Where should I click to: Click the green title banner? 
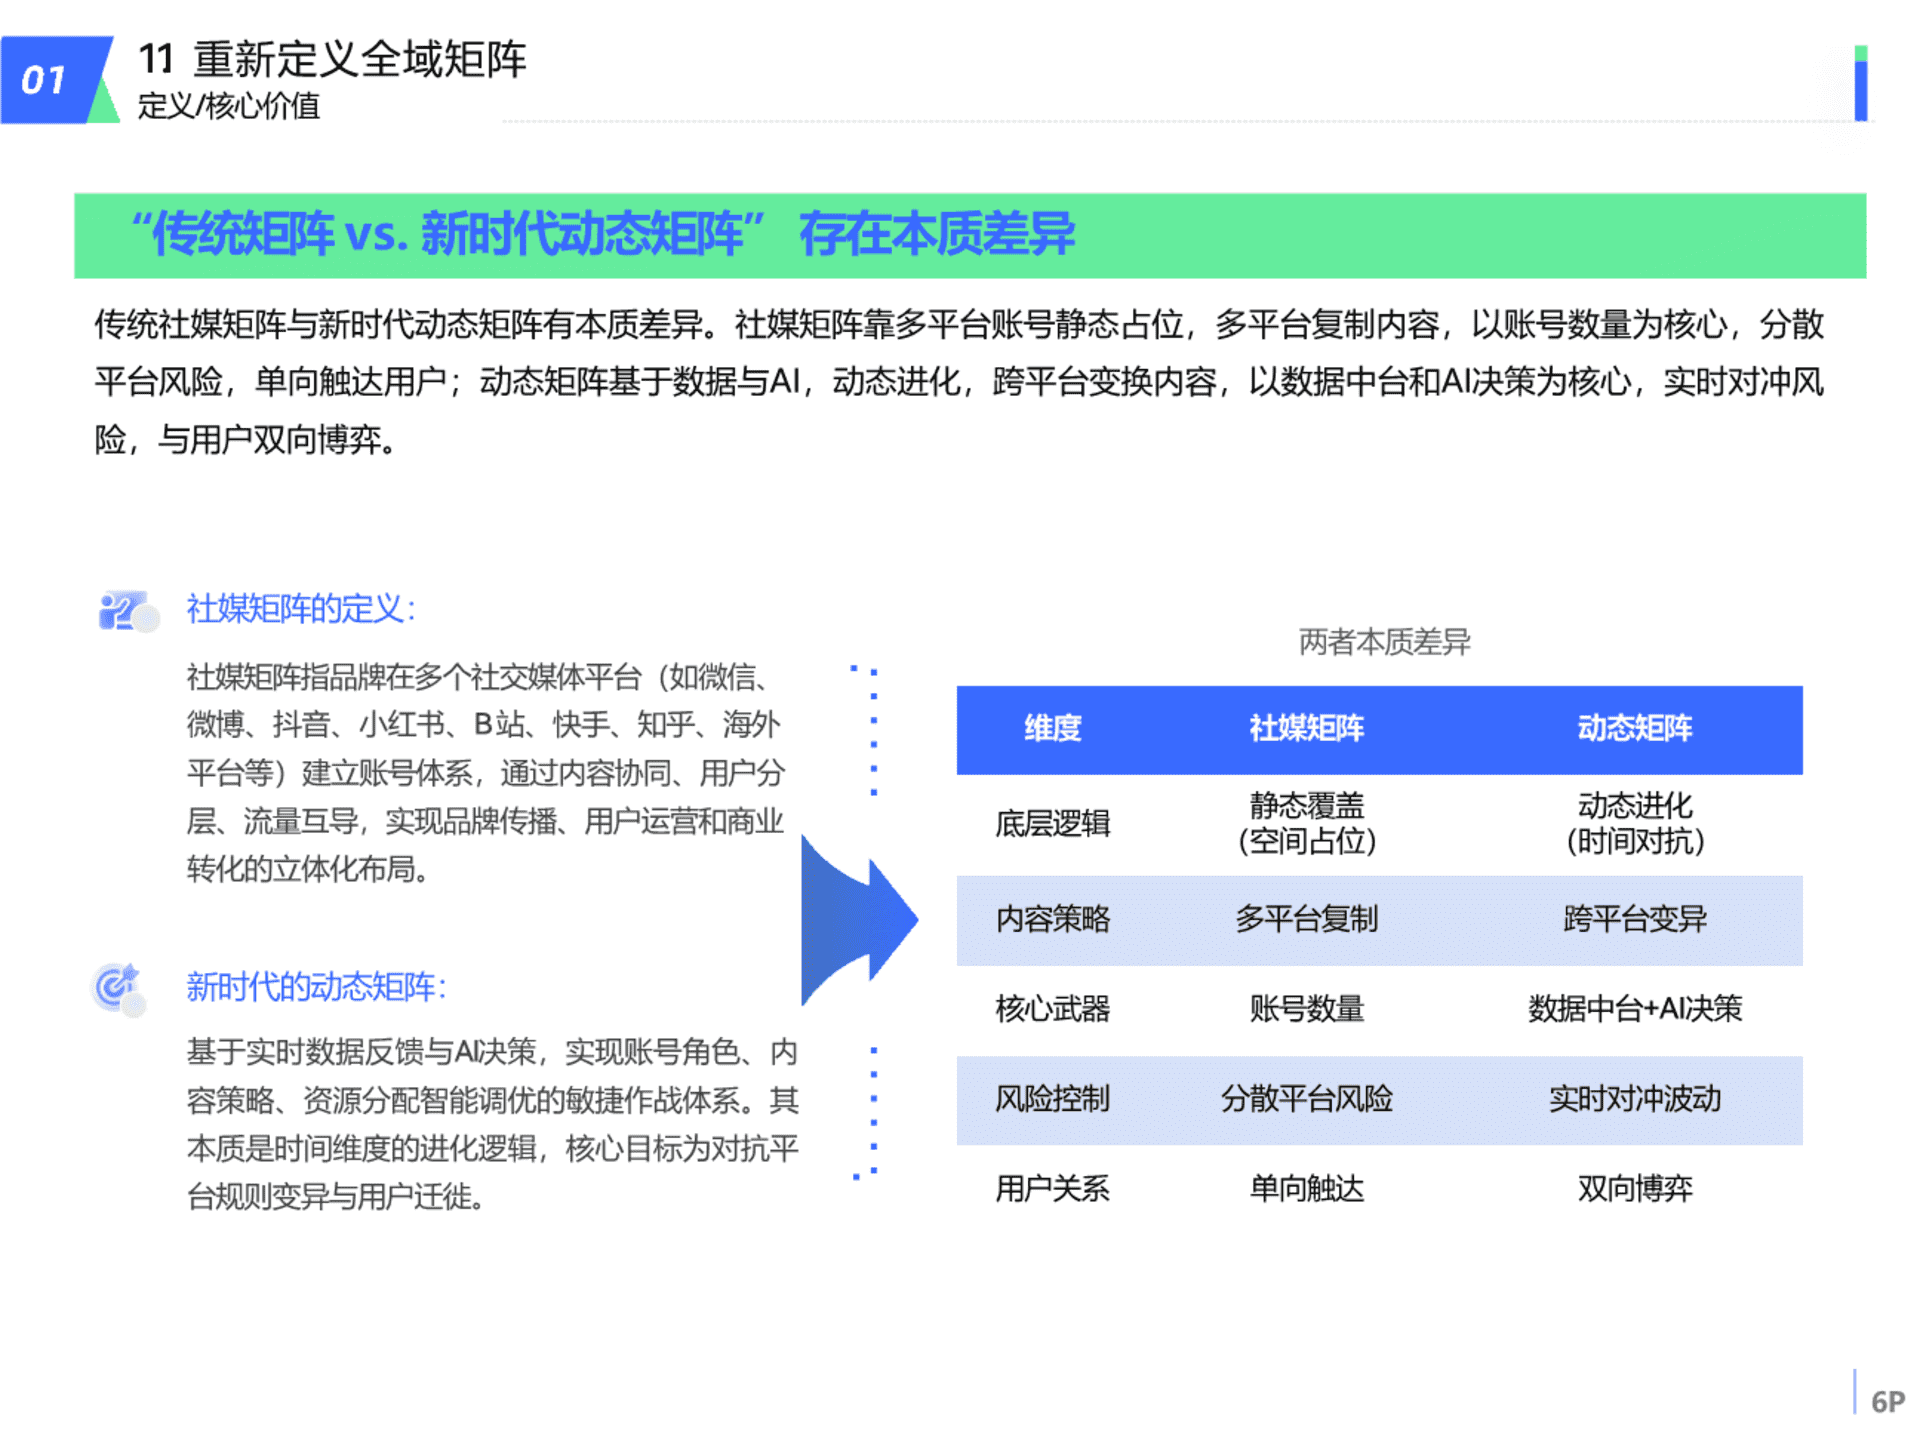(x=968, y=235)
